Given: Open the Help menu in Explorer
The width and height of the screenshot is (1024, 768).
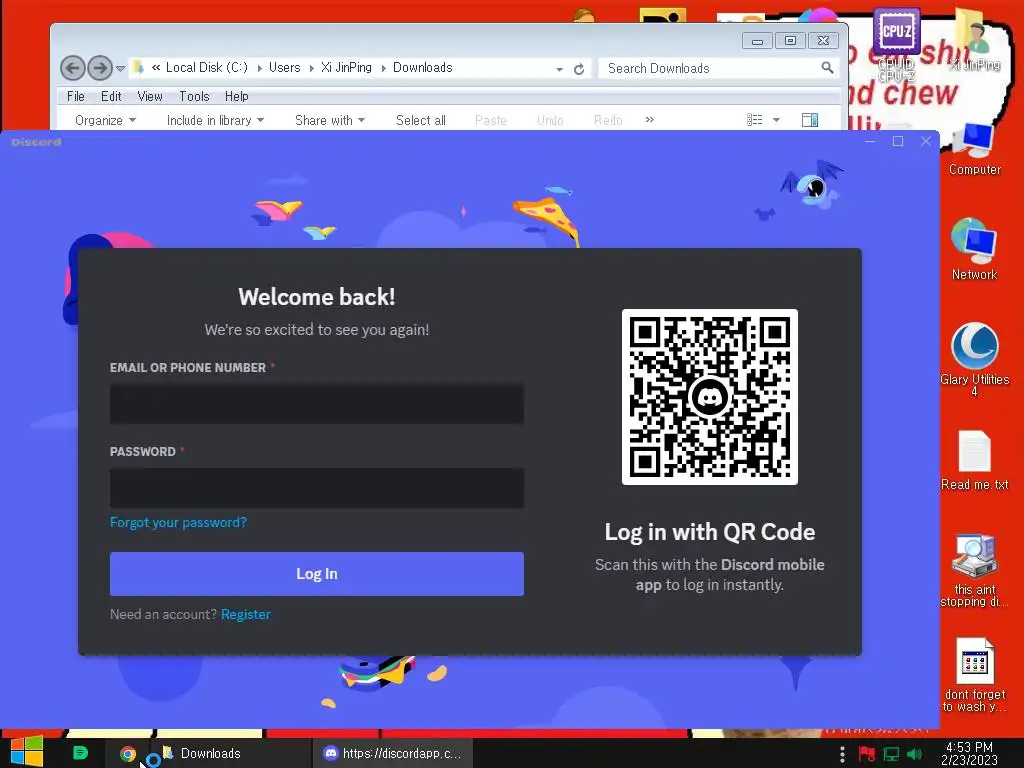Looking at the screenshot, I should pos(236,97).
